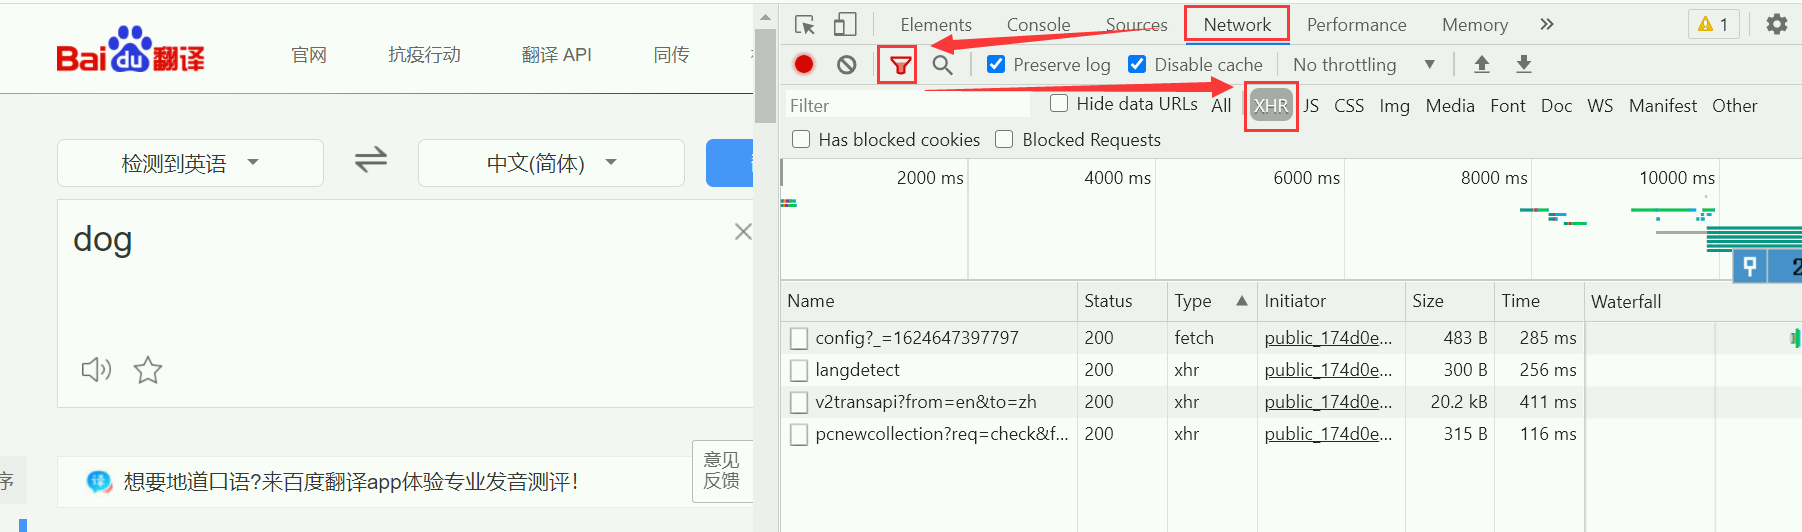
Task: Switch to the Performance tab
Action: point(1356,25)
